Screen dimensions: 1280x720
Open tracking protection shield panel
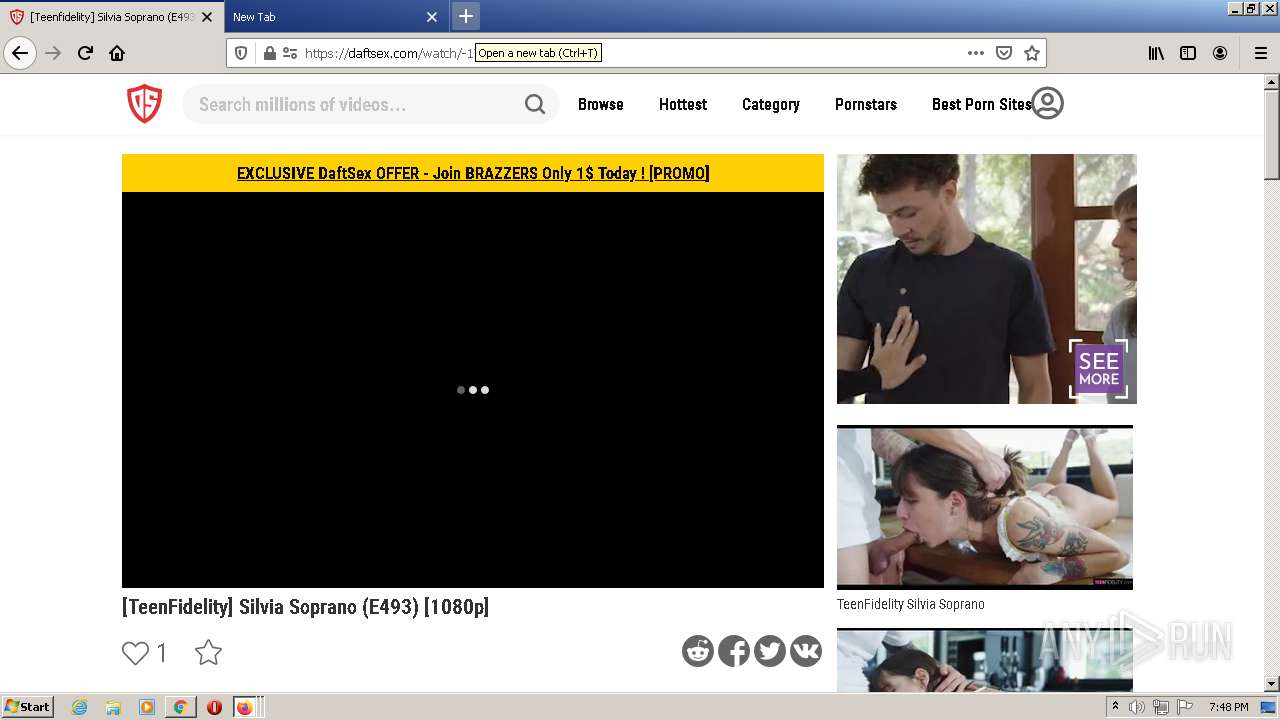point(241,53)
